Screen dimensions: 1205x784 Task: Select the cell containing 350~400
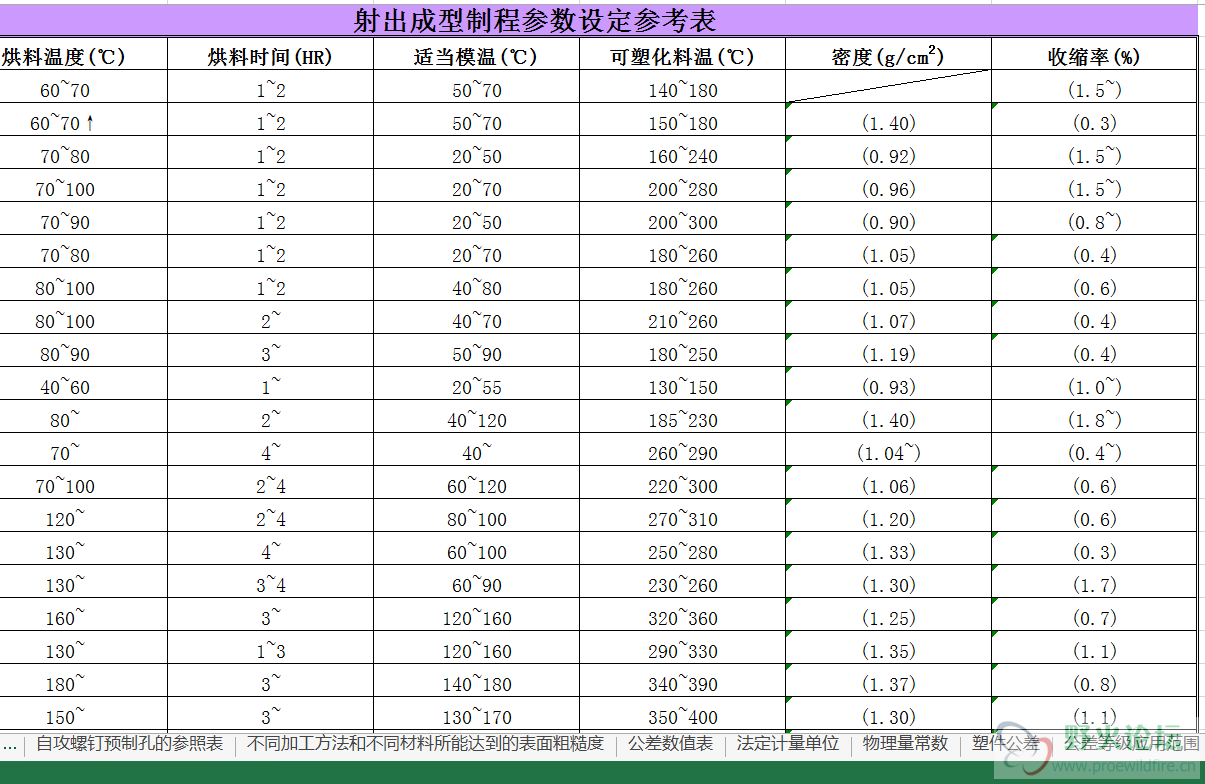coord(683,714)
